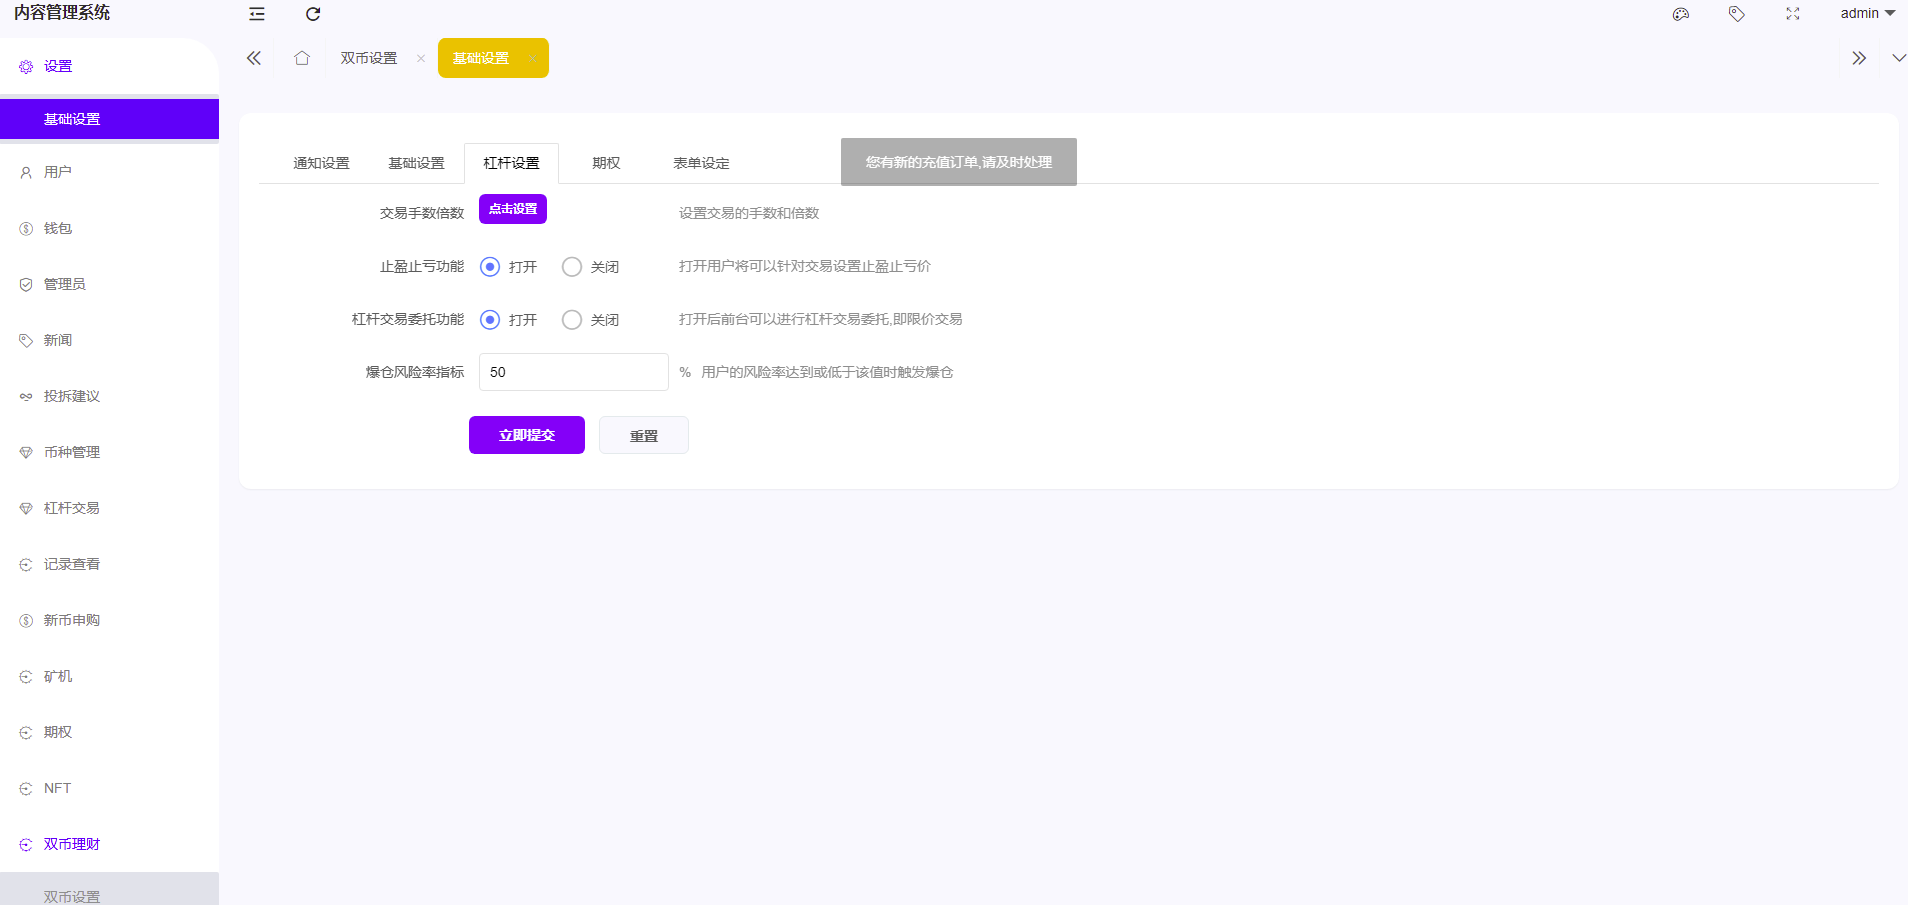Select 关闭 for 杠杆交易委托功能
Screen dimensions: 1908x905
[572, 320]
